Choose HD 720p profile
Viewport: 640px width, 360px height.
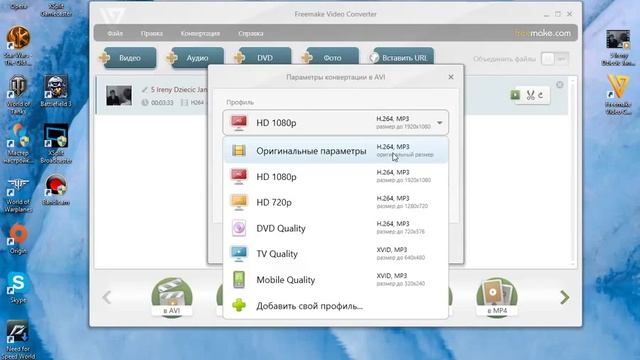tap(336, 202)
